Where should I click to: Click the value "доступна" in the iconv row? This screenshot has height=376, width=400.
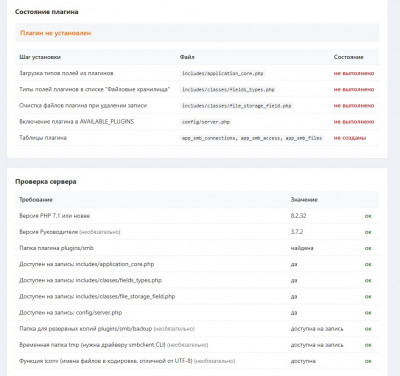coord(303,361)
